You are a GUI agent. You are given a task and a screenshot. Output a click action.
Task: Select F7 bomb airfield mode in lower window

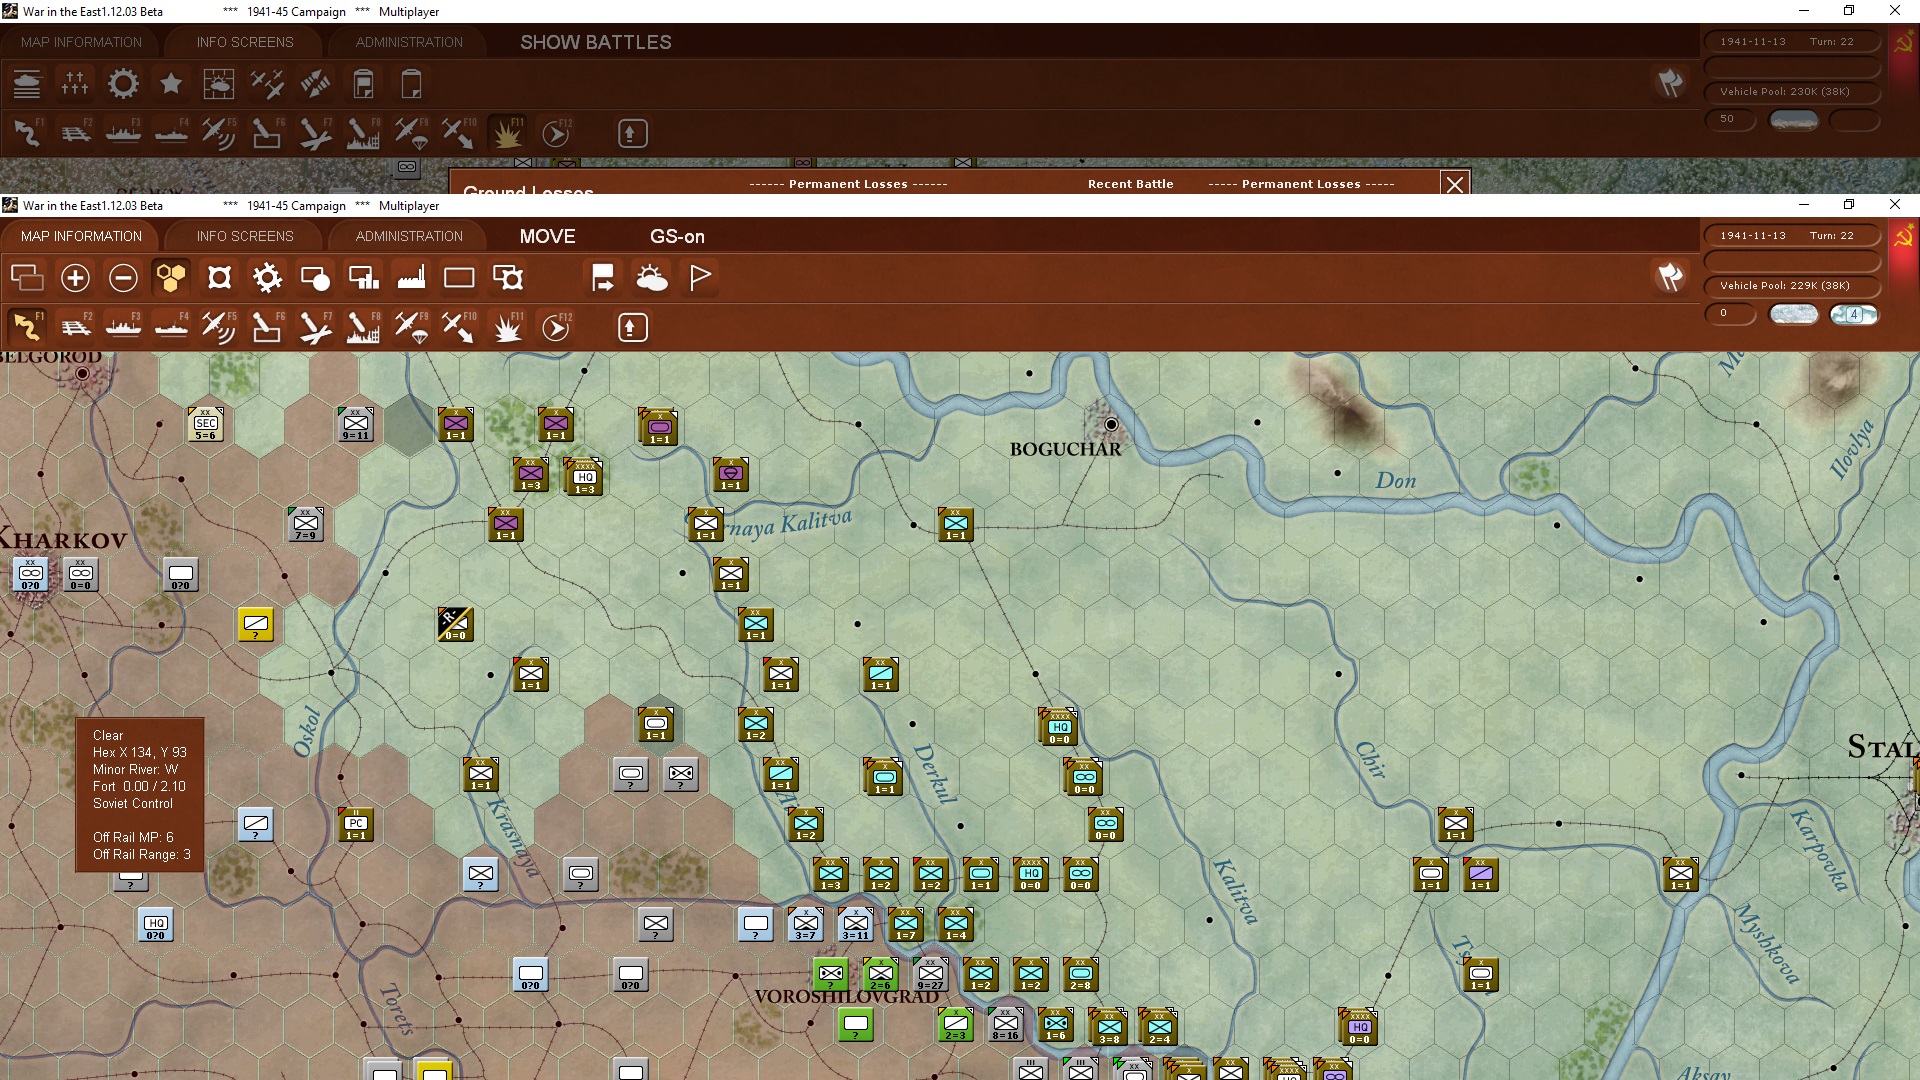pyautogui.click(x=315, y=327)
